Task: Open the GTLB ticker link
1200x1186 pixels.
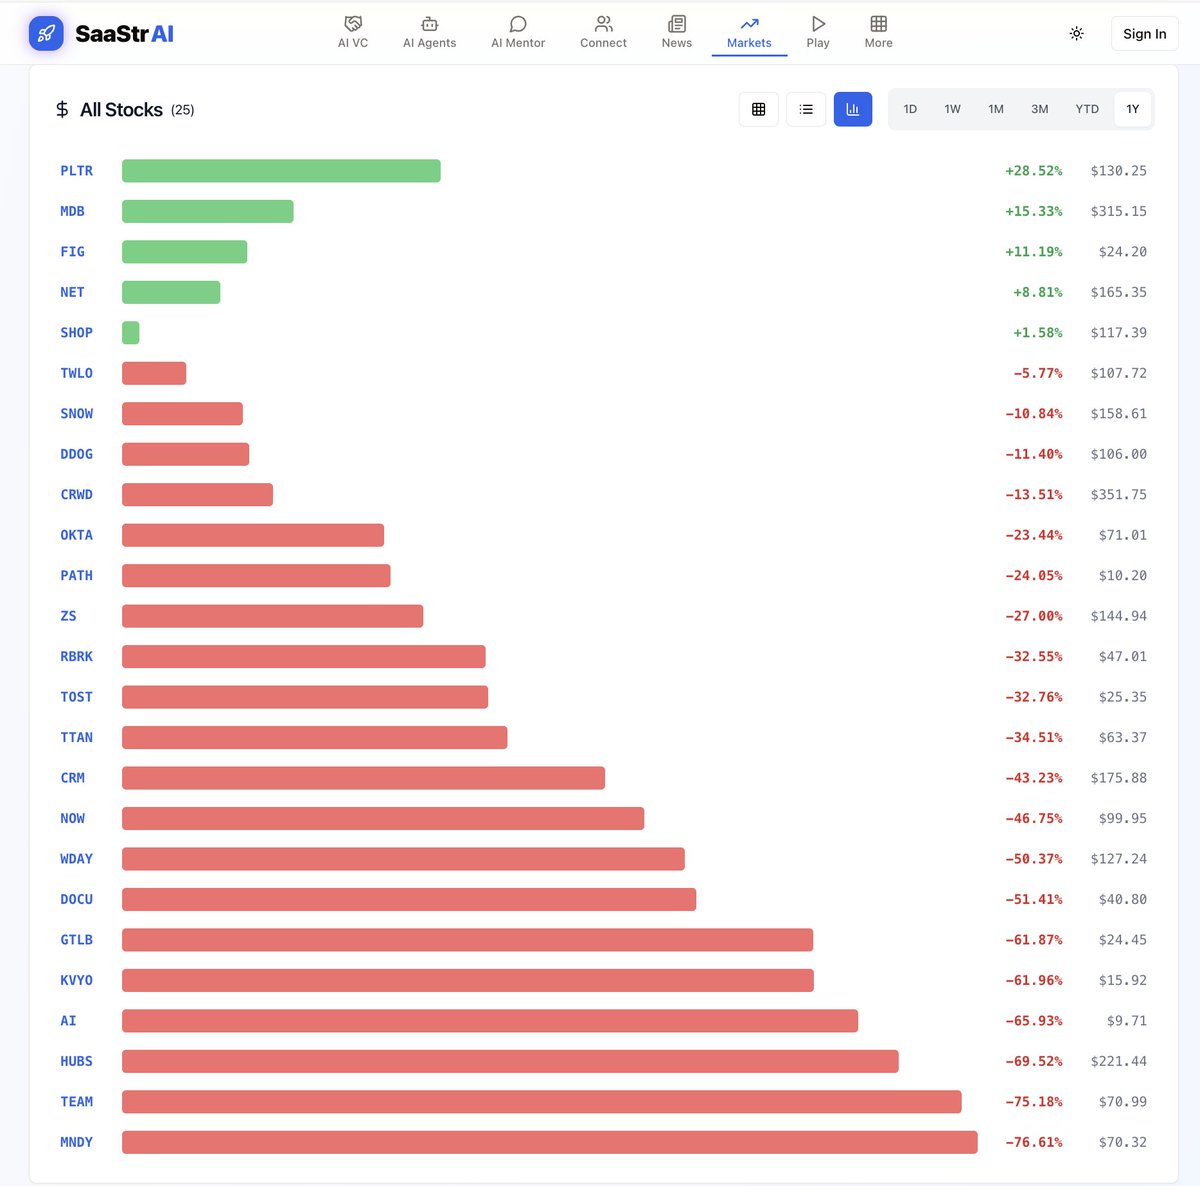Action: point(76,940)
